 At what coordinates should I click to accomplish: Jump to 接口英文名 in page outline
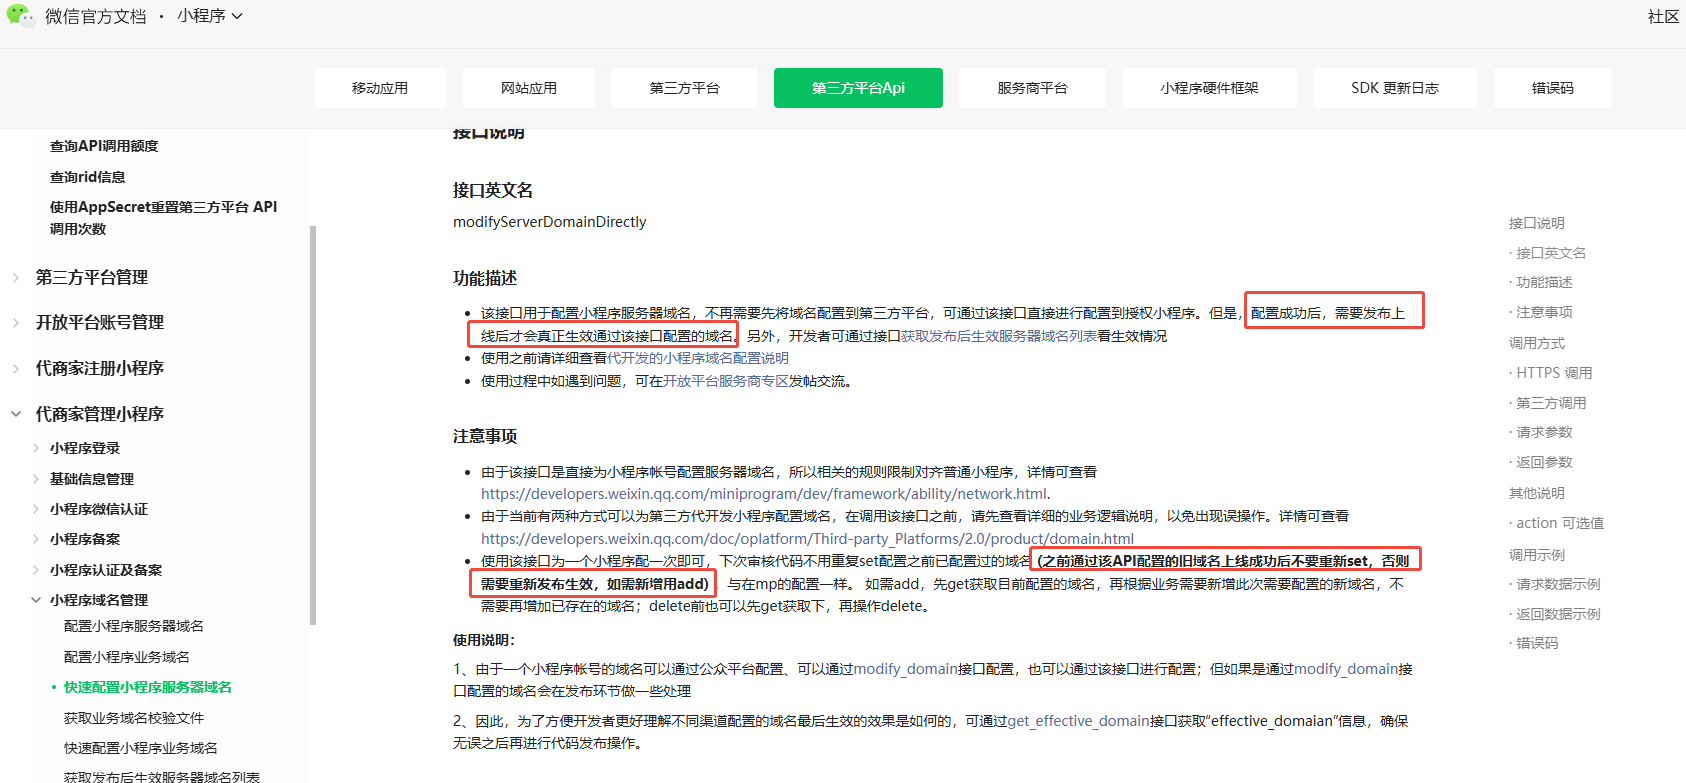1551,253
